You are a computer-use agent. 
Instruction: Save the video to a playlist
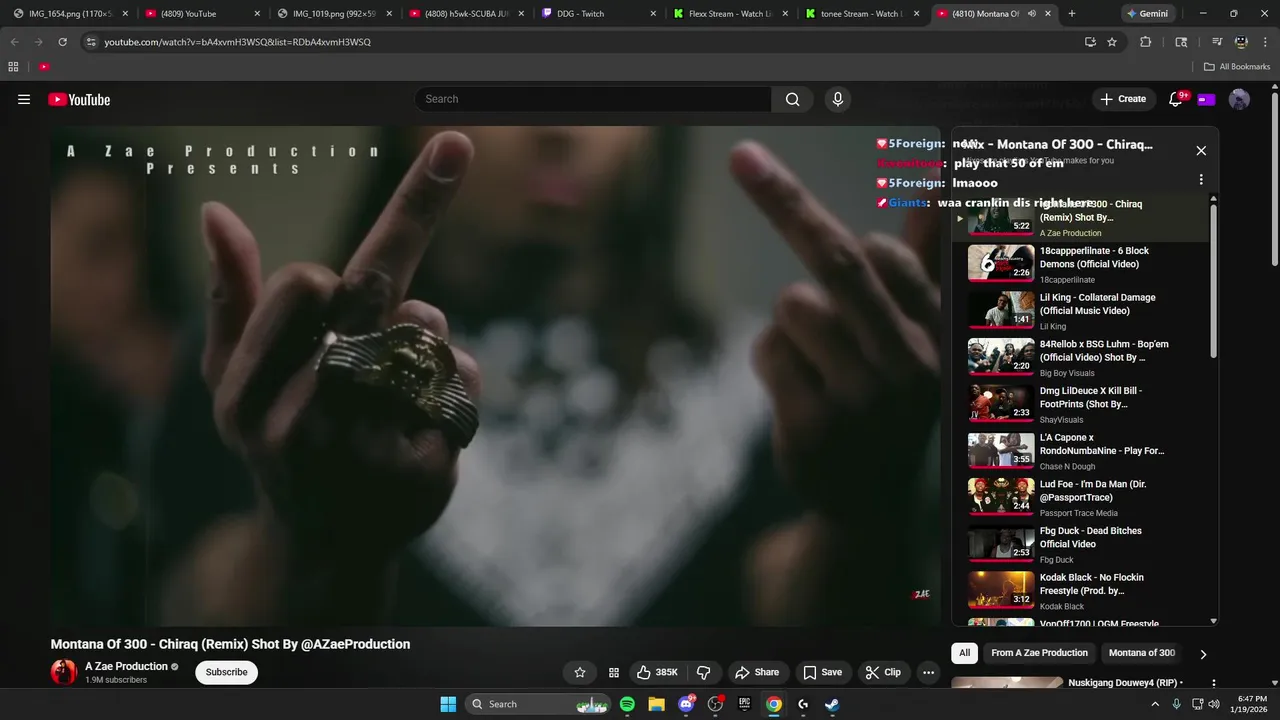click(823, 672)
